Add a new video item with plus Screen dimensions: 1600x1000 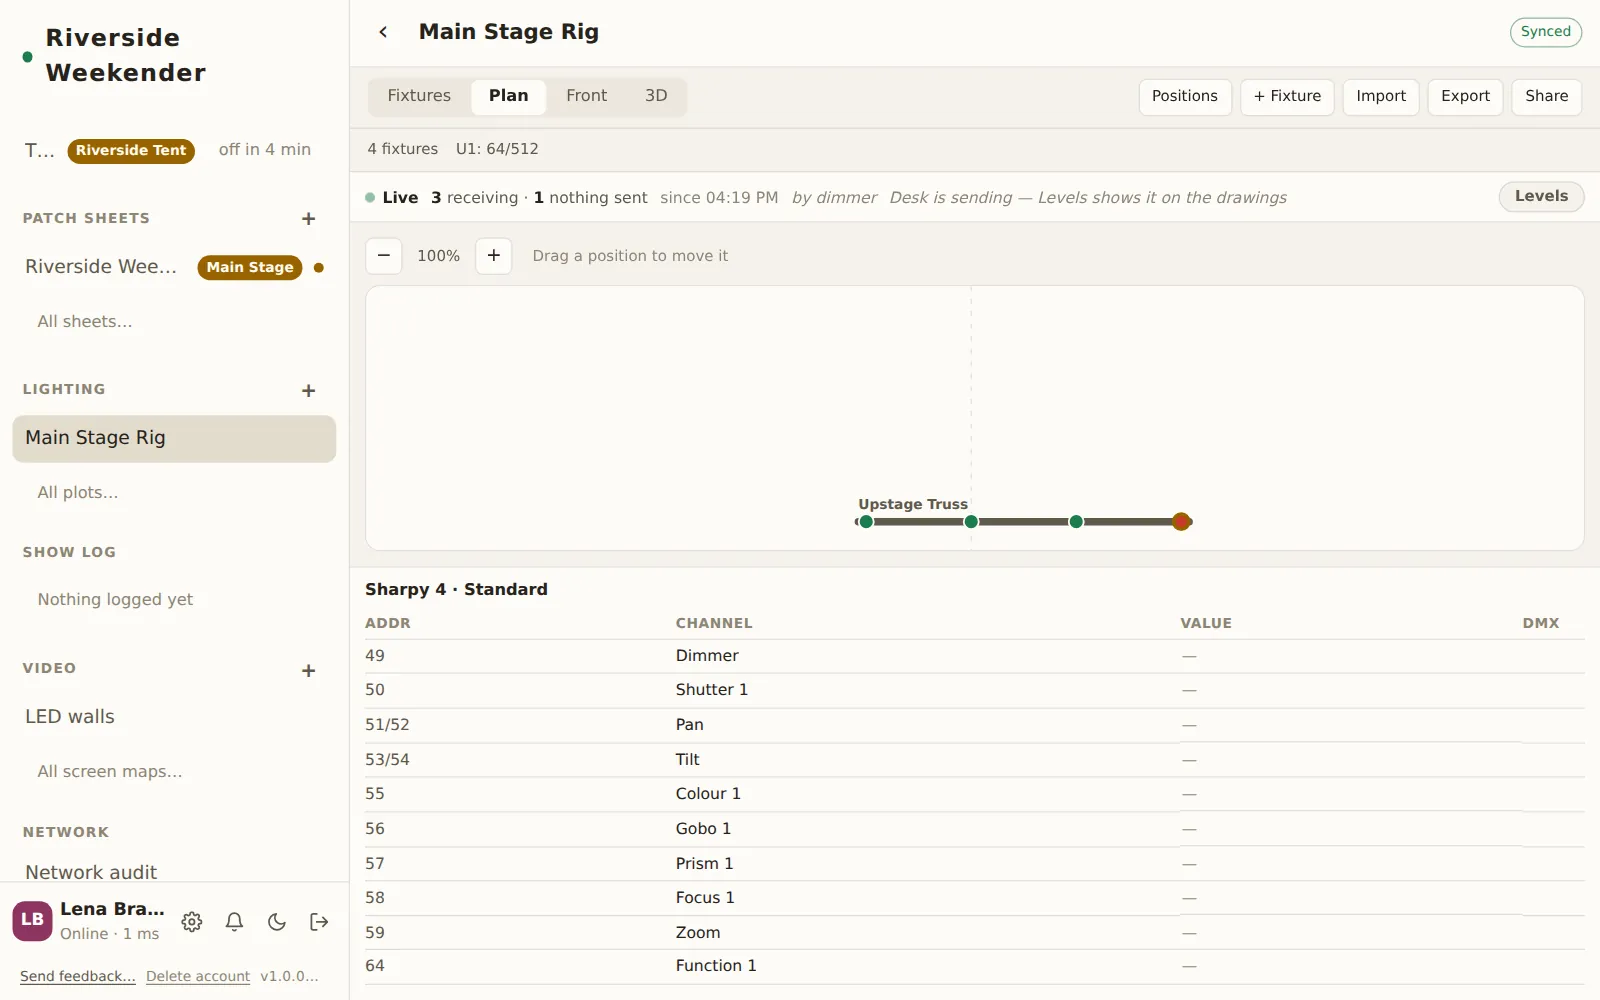[308, 671]
